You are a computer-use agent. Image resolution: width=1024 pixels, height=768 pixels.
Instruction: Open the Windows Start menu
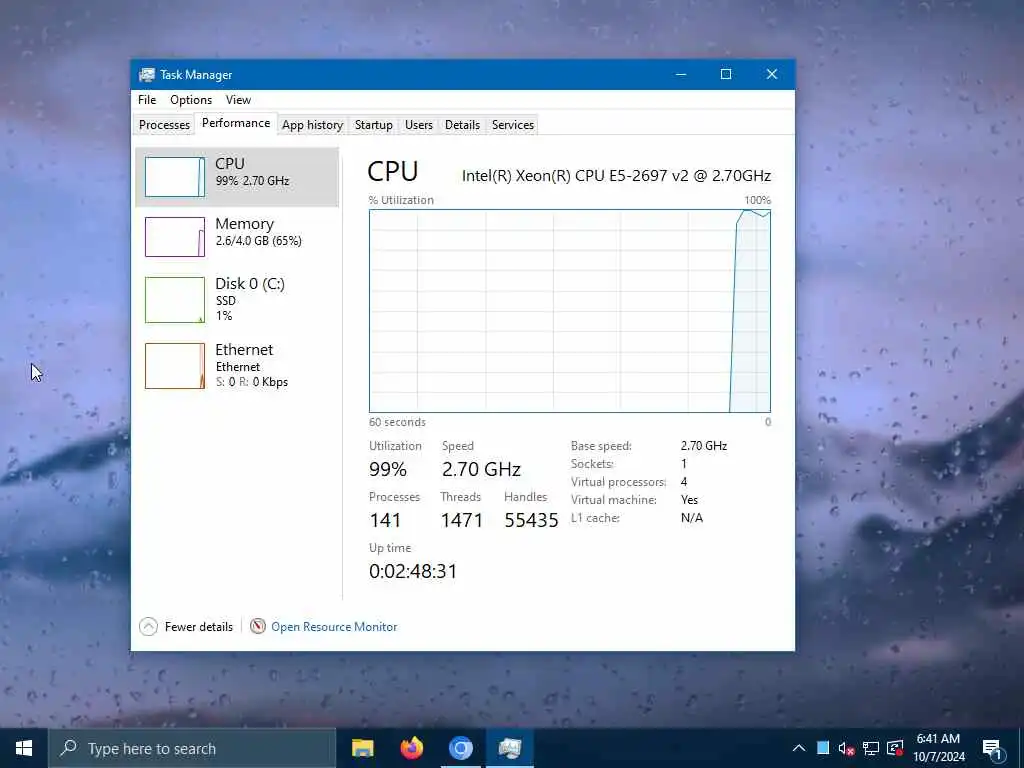pos(24,748)
